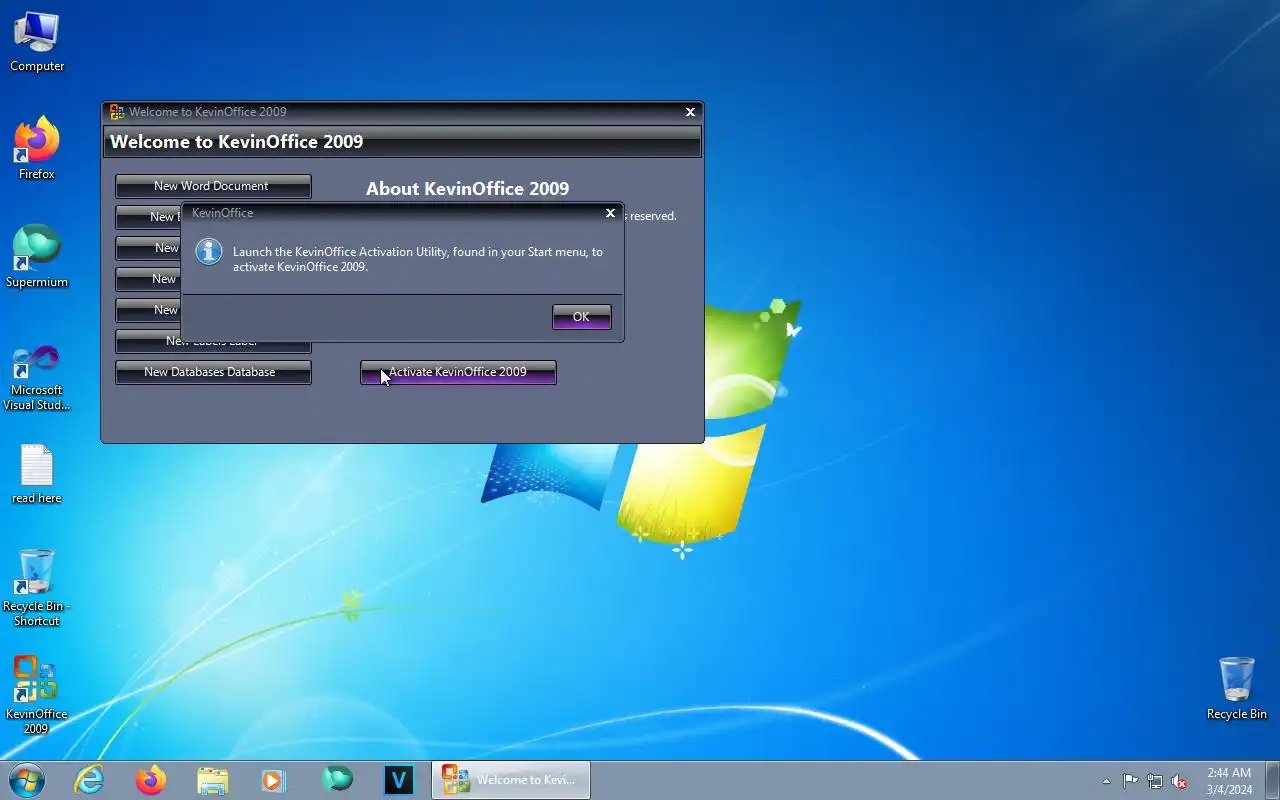Click the muted volume tray icon

tap(1180, 781)
